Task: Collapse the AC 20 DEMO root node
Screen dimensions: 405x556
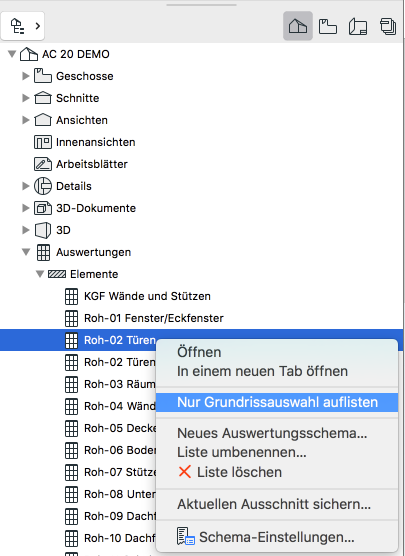Action: (12, 54)
